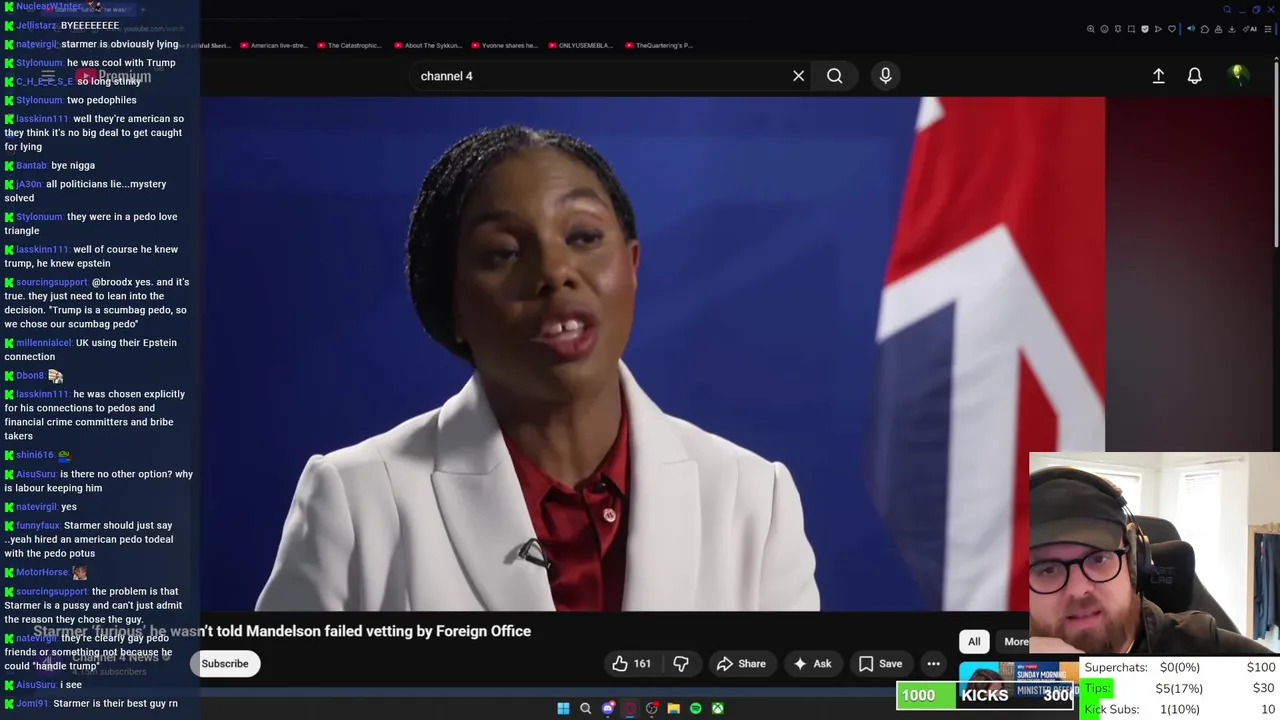Open the YouTube account avatar menu
Screen dimensions: 1280x720
click(x=1237, y=75)
